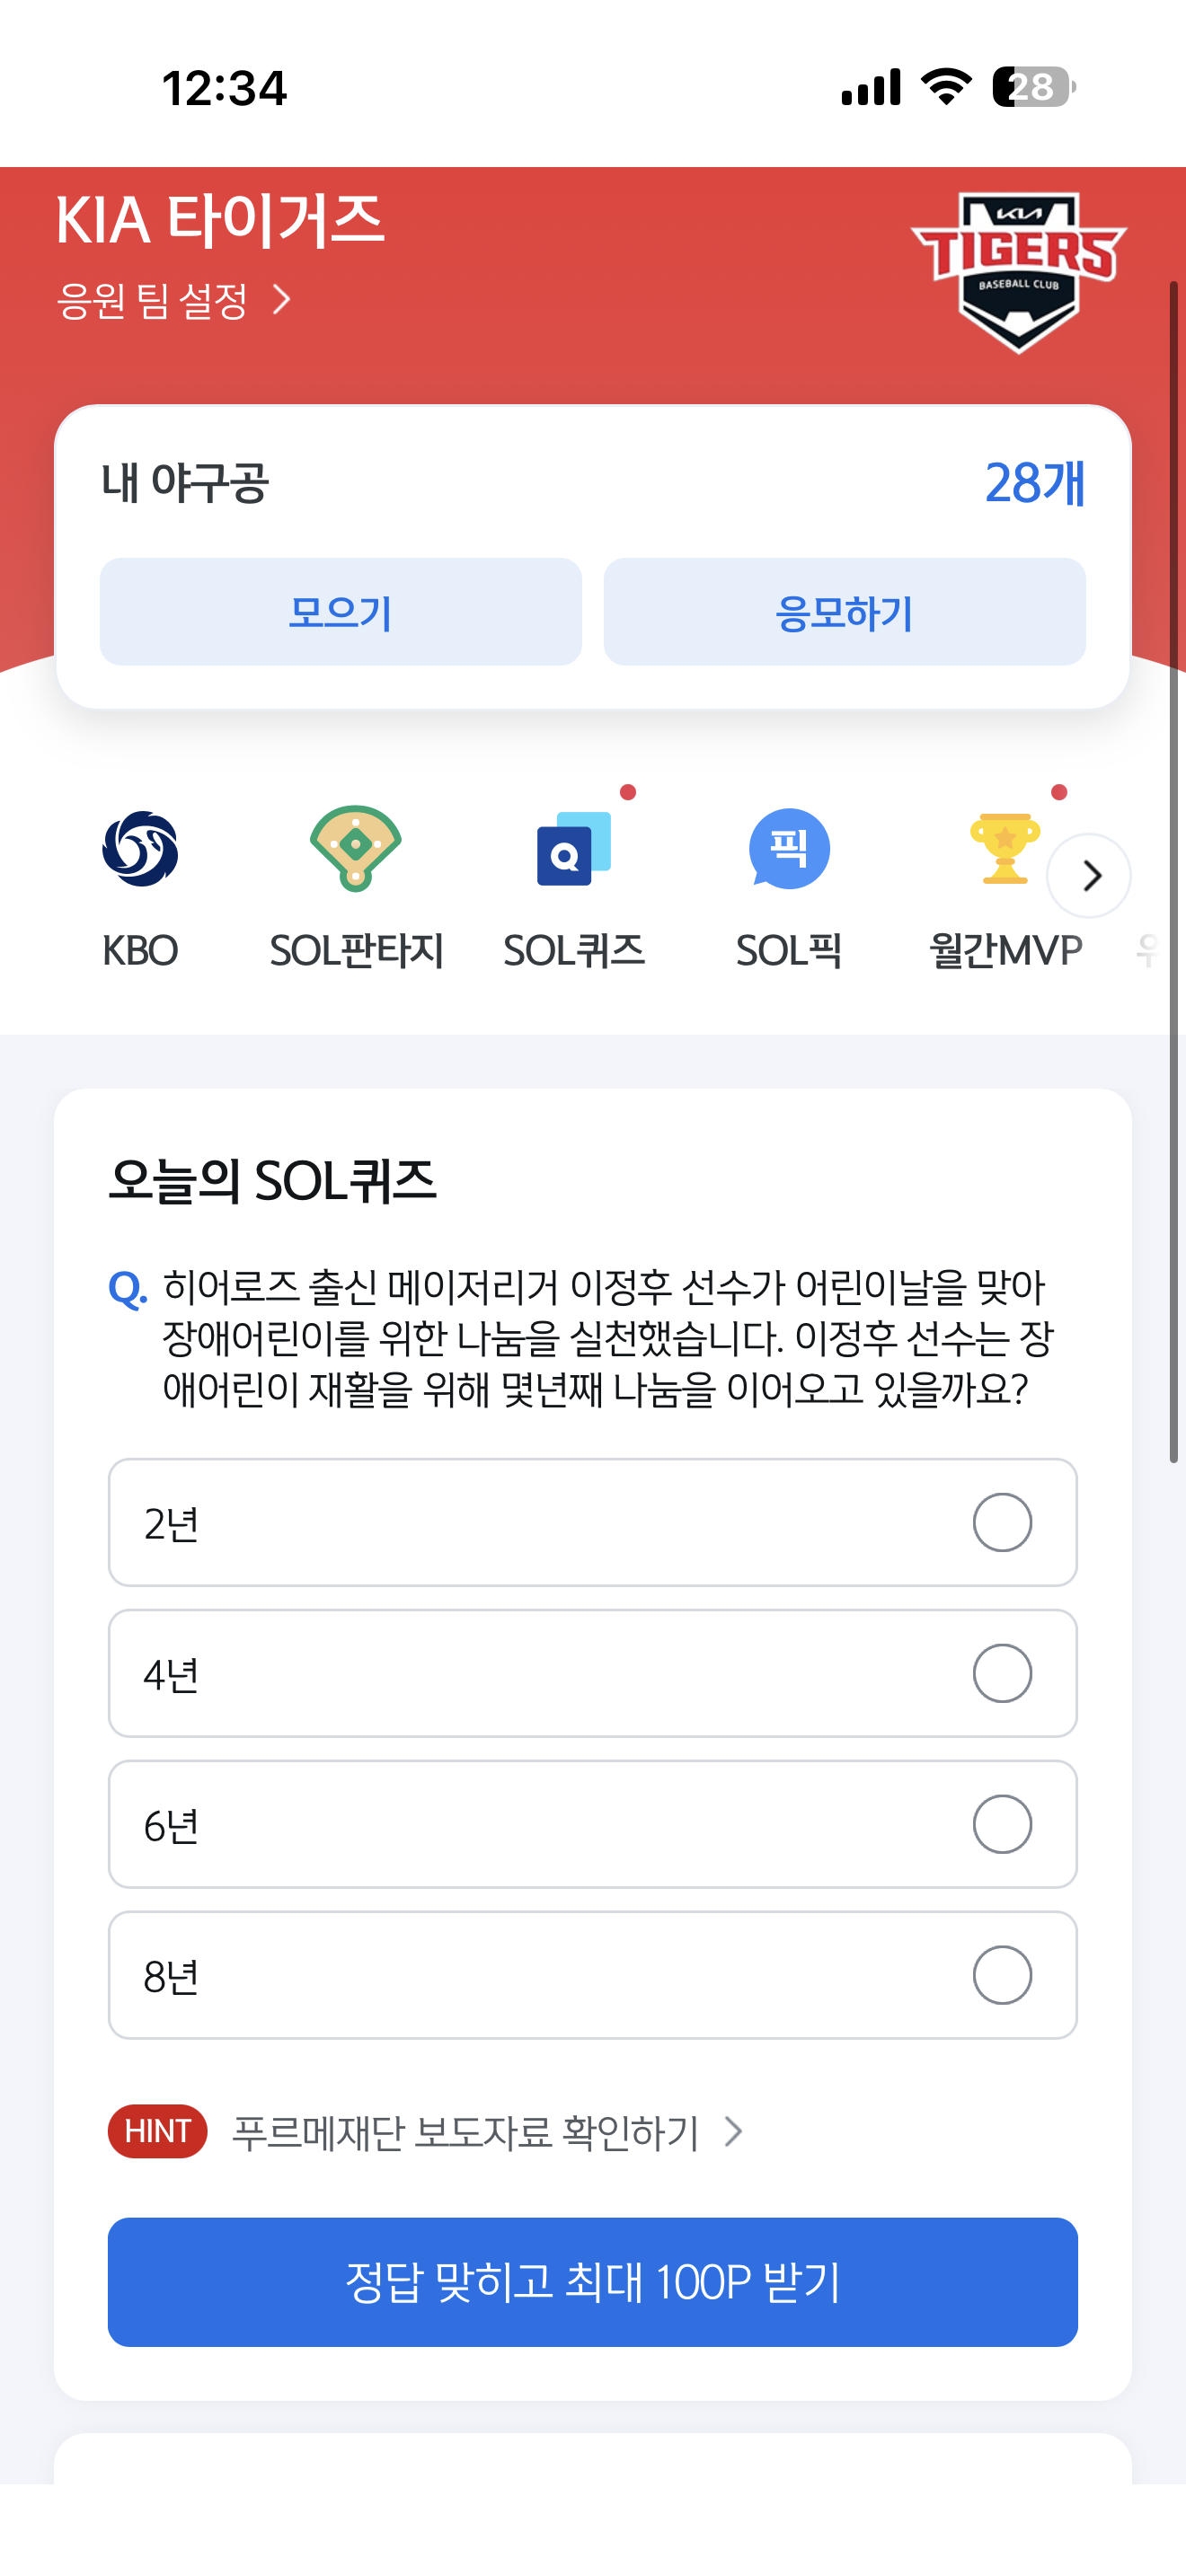Image resolution: width=1186 pixels, height=2576 pixels.
Task: Open 응원 팀 설정 chevron
Action: (282, 300)
